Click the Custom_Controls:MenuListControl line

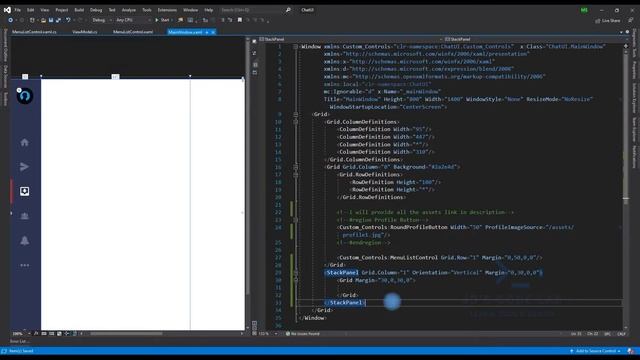[440, 258]
